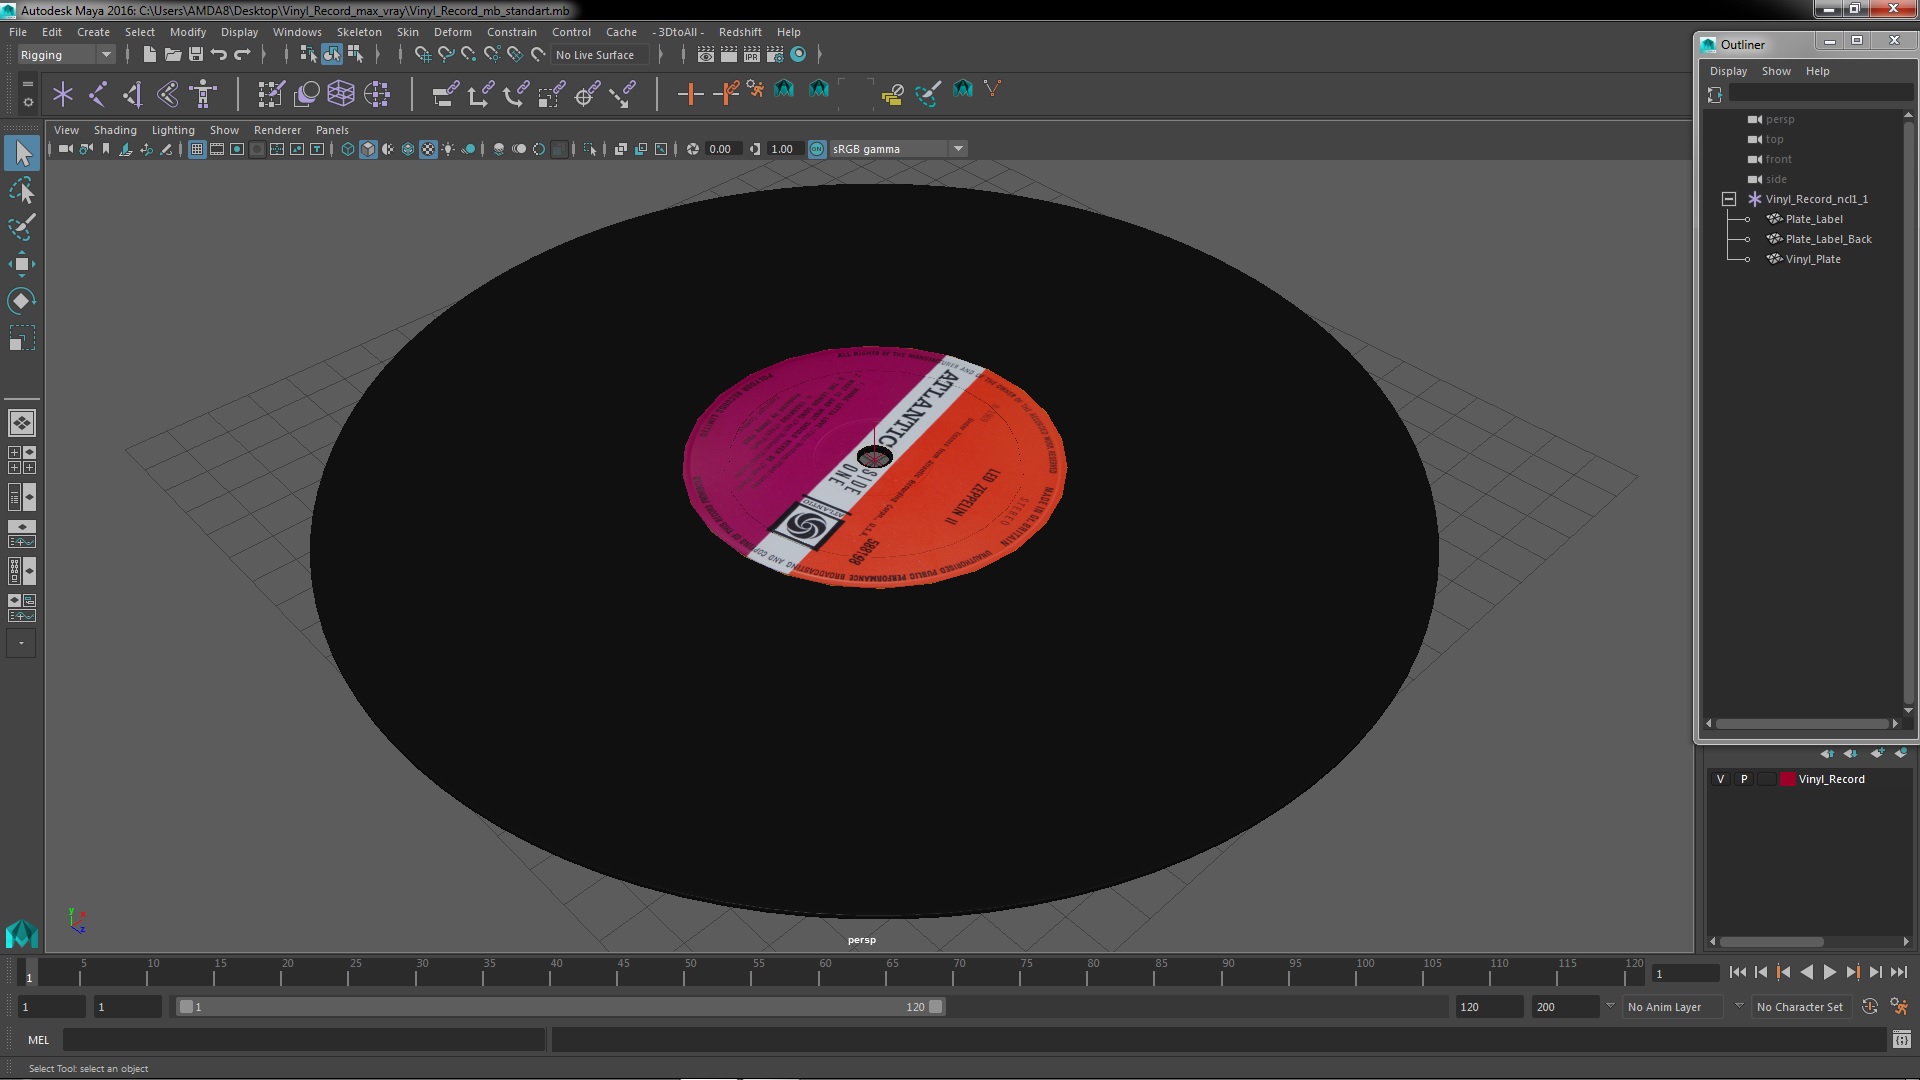Open the Render Settings icon
This screenshot has width=1920, height=1080.
774,54
